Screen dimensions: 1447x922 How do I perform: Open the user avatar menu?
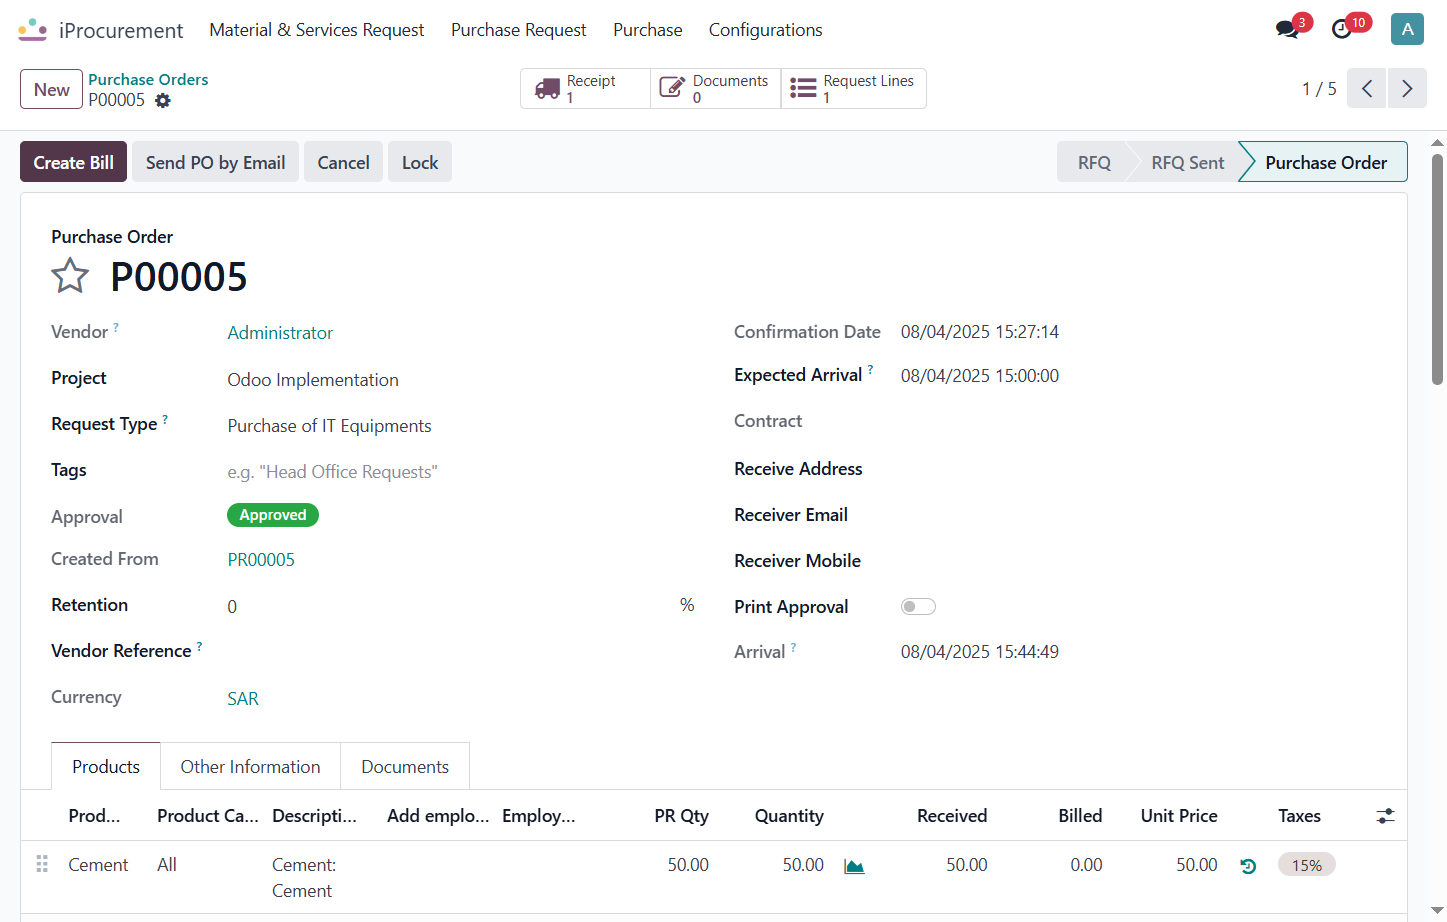pyautogui.click(x=1407, y=29)
